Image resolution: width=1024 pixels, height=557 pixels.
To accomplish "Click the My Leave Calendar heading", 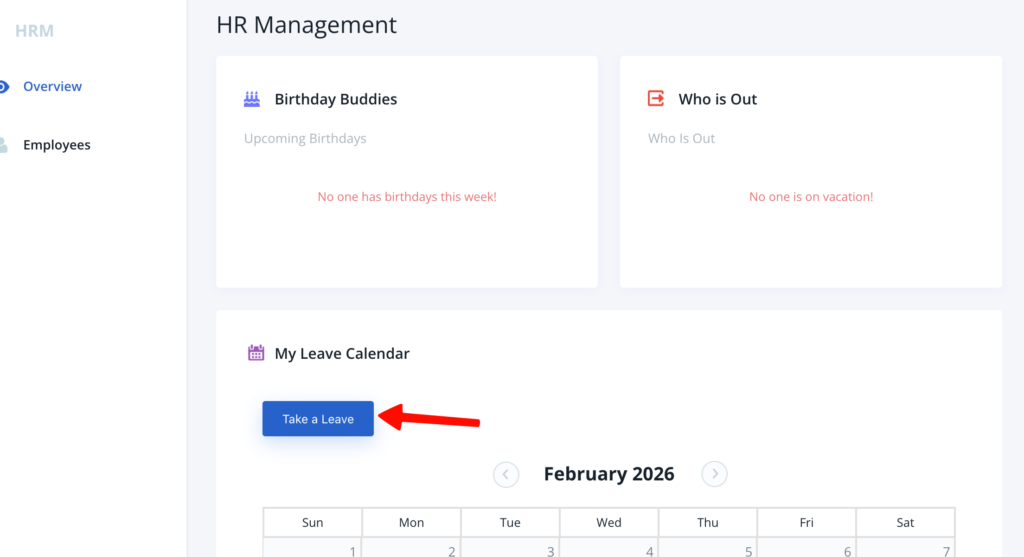I will 342,353.
